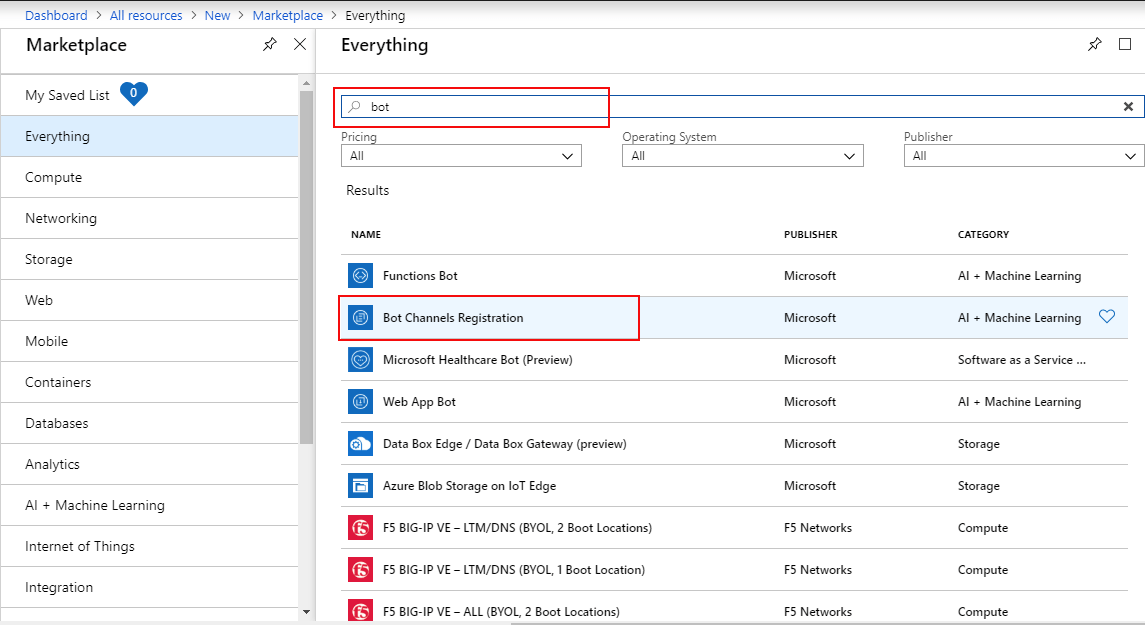The height and width of the screenshot is (625, 1145).
Task: Open F5 BIG-IP VE ALL 2 Boot Locations
Action: 734,607
